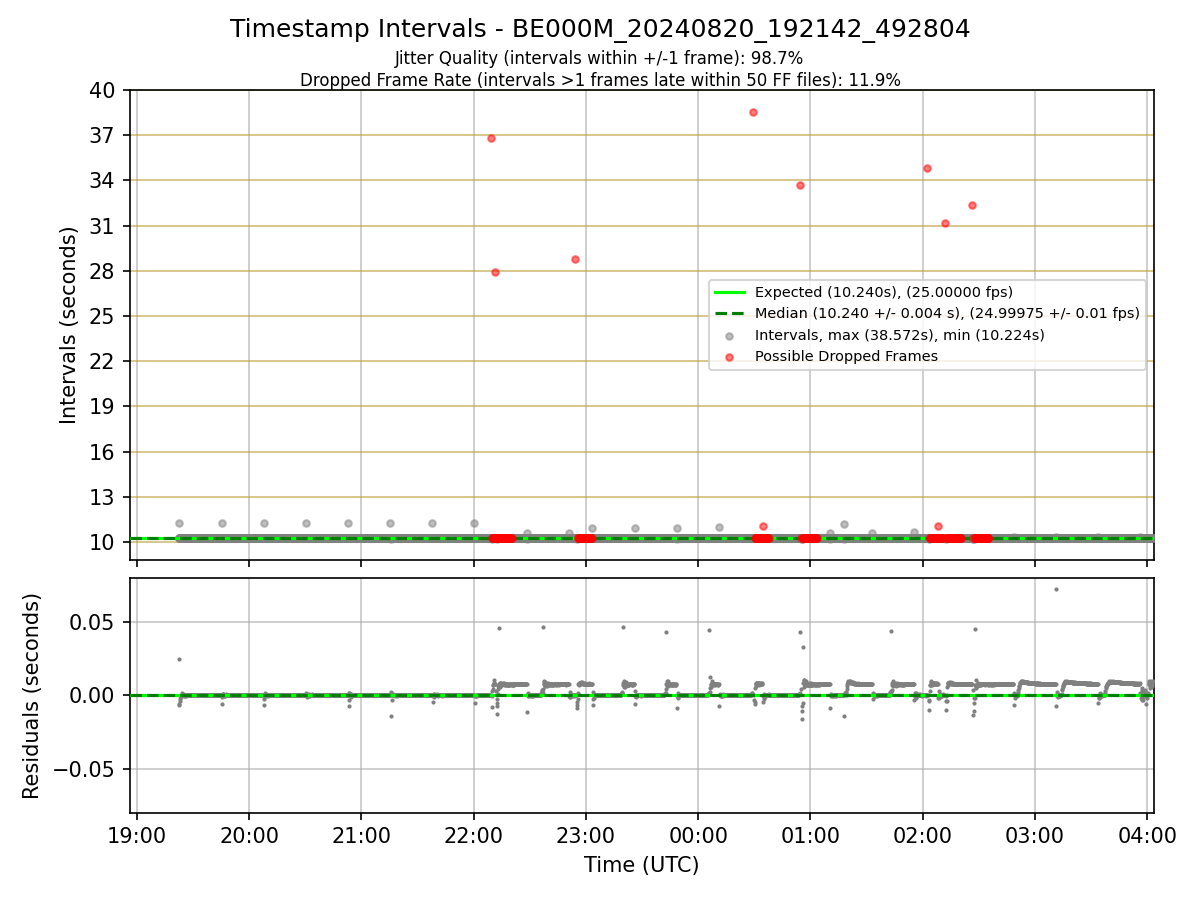Image resolution: width=1200 pixels, height=900 pixels.
Task: Click the 00:00 x-axis tick label
Action: pyautogui.click(x=698, y=837)
